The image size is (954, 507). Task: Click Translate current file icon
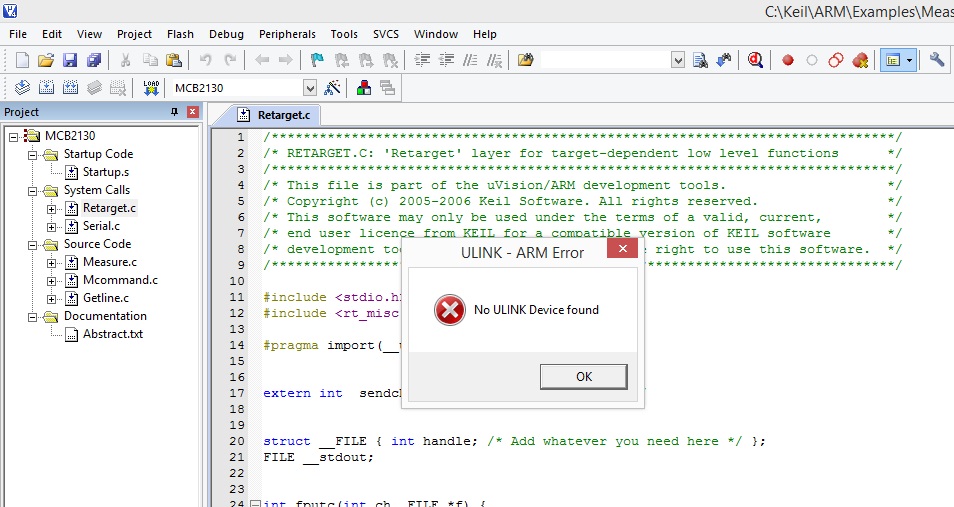click(23, 88)
